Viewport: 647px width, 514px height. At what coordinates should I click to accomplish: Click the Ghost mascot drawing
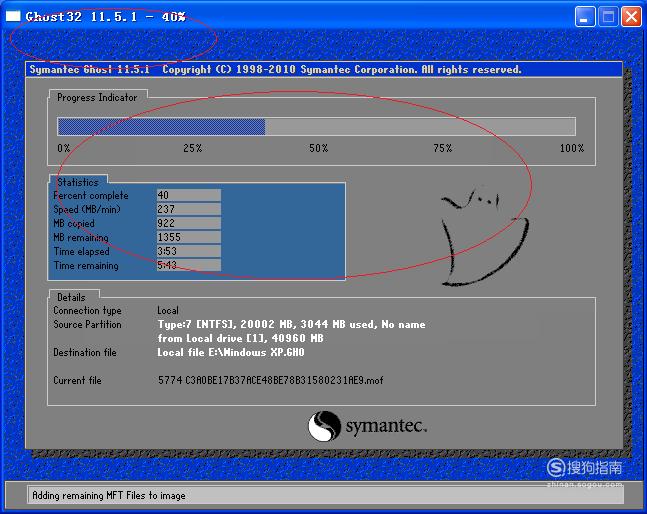[x=485, y=237]
